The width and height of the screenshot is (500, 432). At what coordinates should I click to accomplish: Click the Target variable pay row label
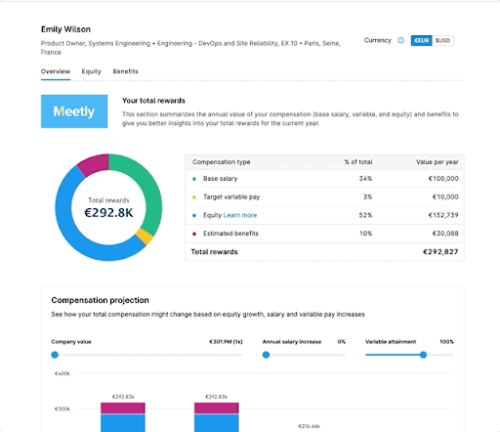[232, 197]
